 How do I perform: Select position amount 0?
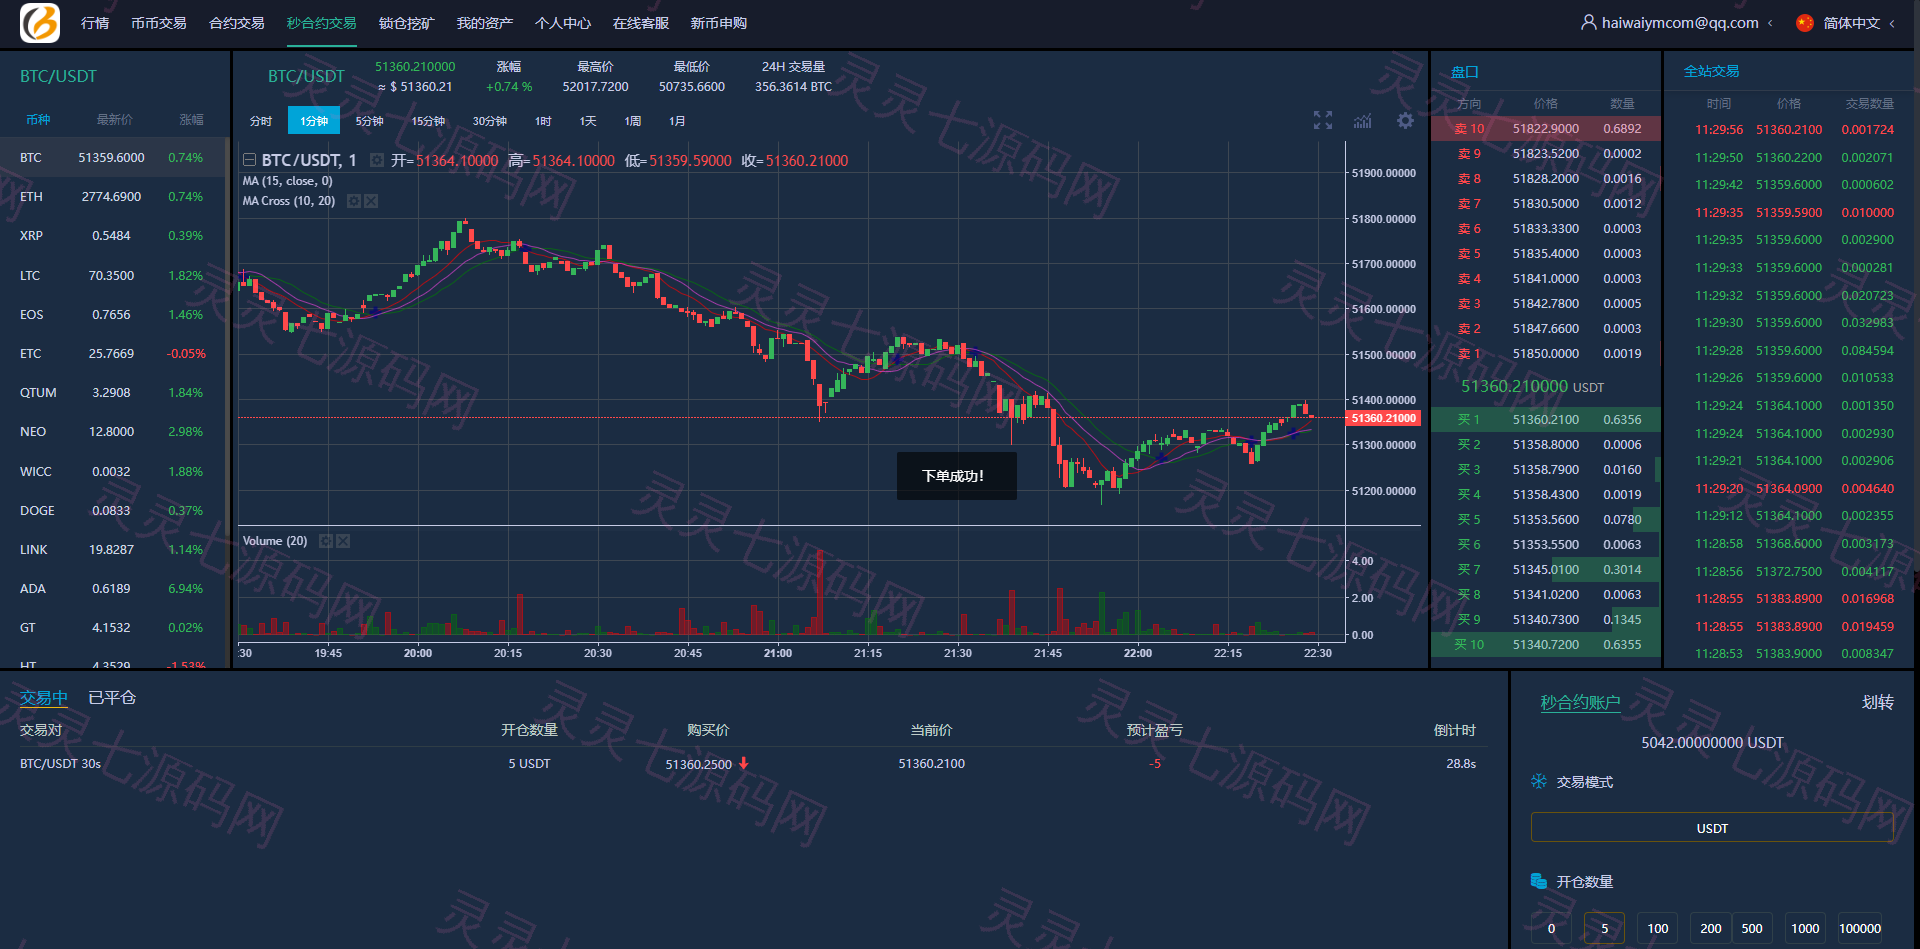1551,928
